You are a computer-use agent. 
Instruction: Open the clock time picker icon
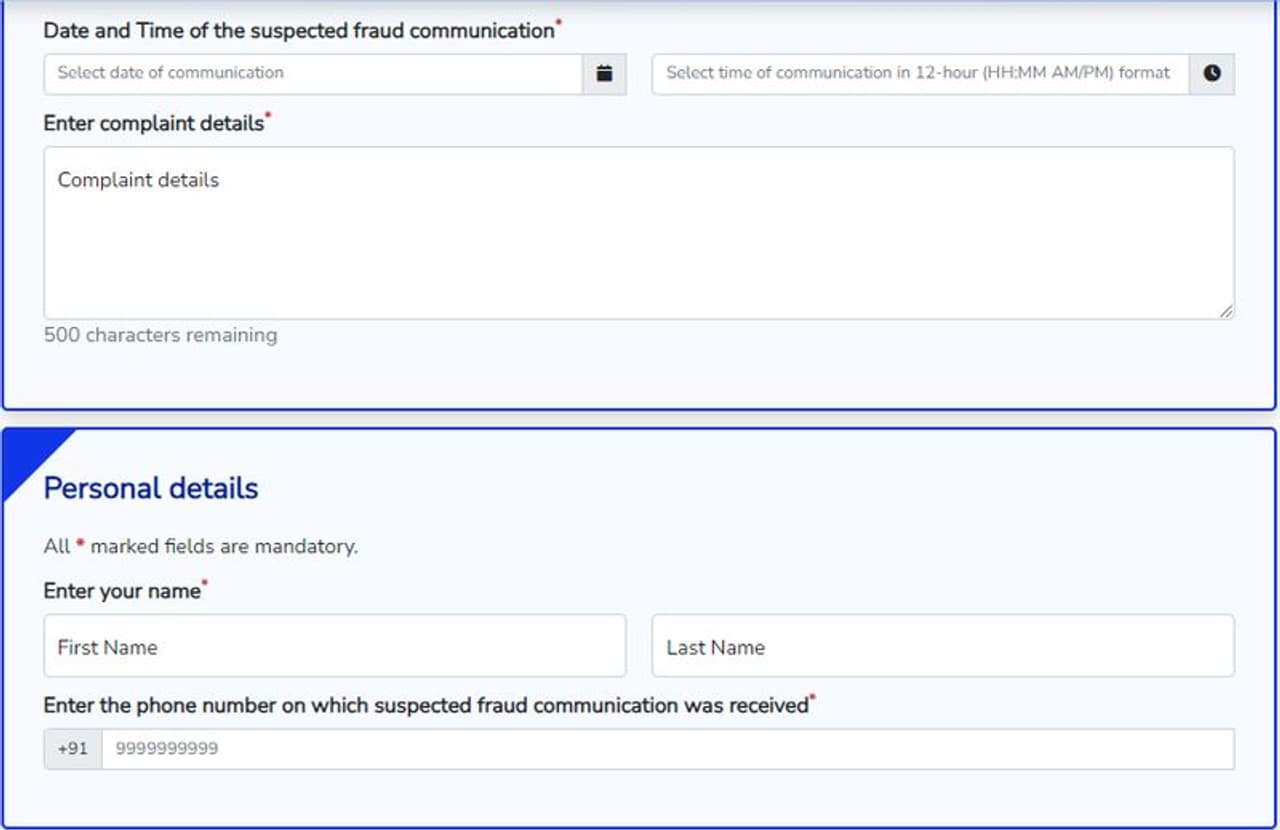pos(1212,73)
